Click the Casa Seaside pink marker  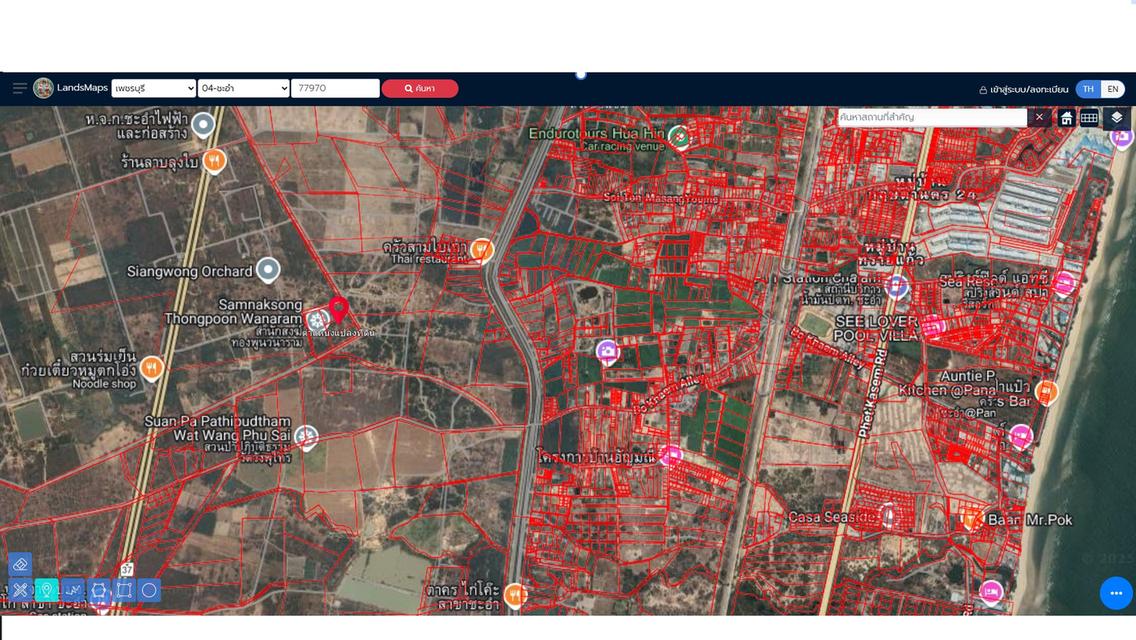coord(888,515)
